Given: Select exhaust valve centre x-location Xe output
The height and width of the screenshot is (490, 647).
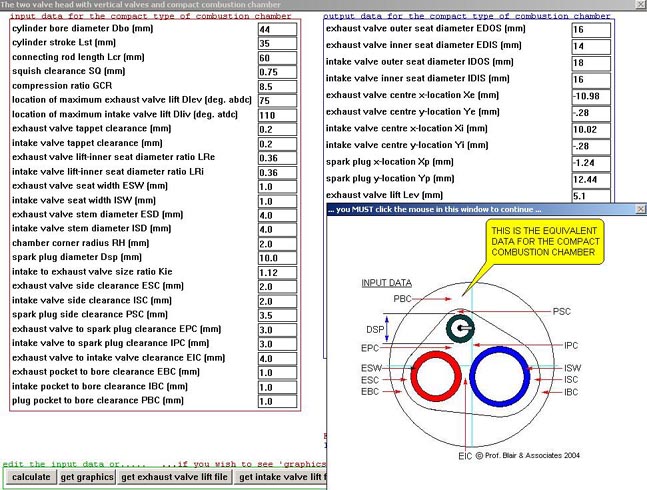Looking at the screenshot, I should 591,96.
